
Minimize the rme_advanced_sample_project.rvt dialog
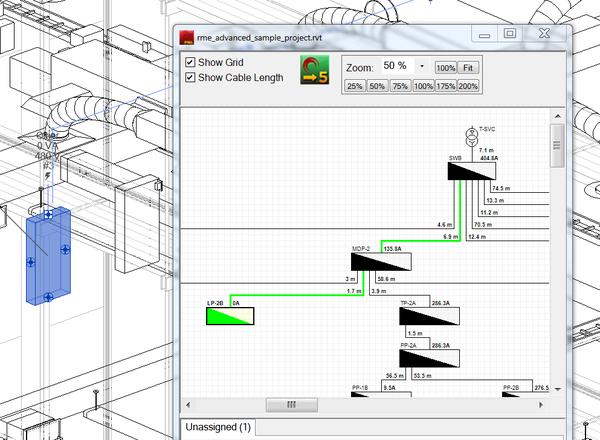[x=484, y=34]
